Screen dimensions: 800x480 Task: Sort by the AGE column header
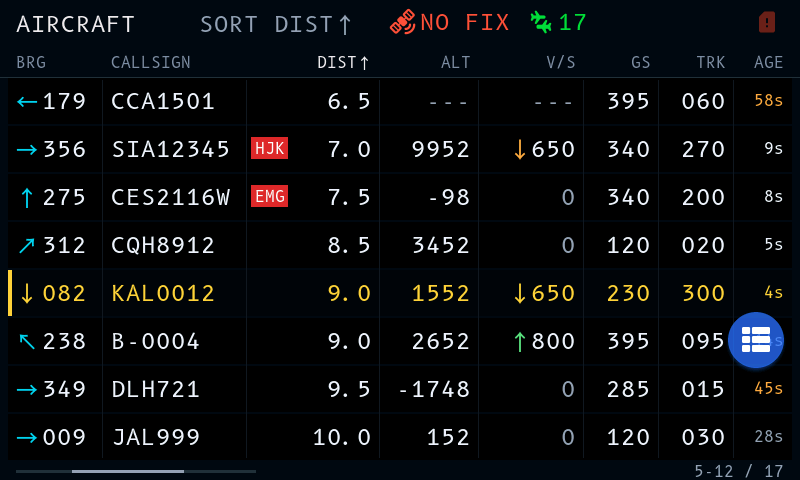point(768,62)
